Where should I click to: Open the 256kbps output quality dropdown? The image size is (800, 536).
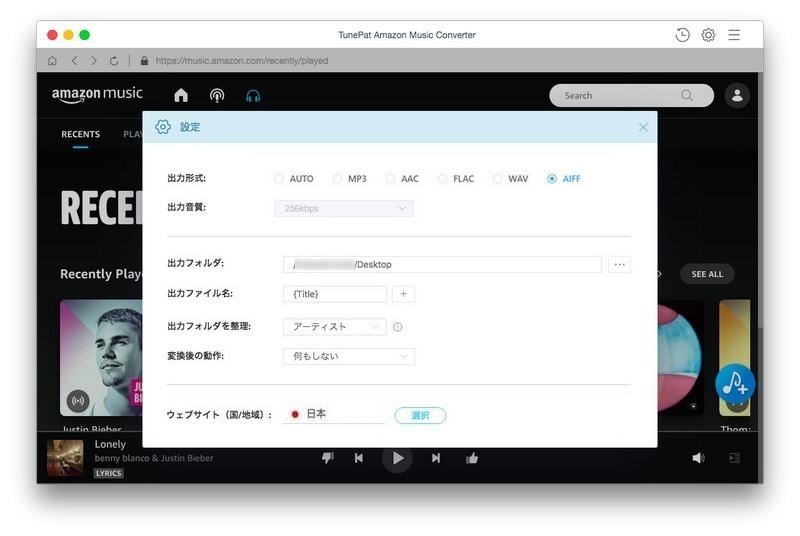tap(344, 208)
